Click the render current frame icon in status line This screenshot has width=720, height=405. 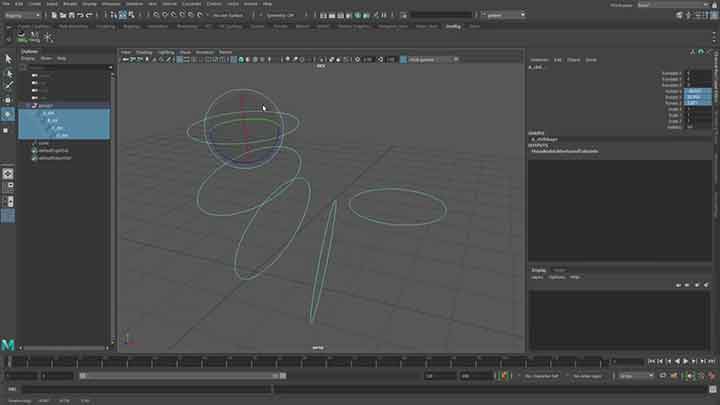pyautogui.click(x=332, y=15)
